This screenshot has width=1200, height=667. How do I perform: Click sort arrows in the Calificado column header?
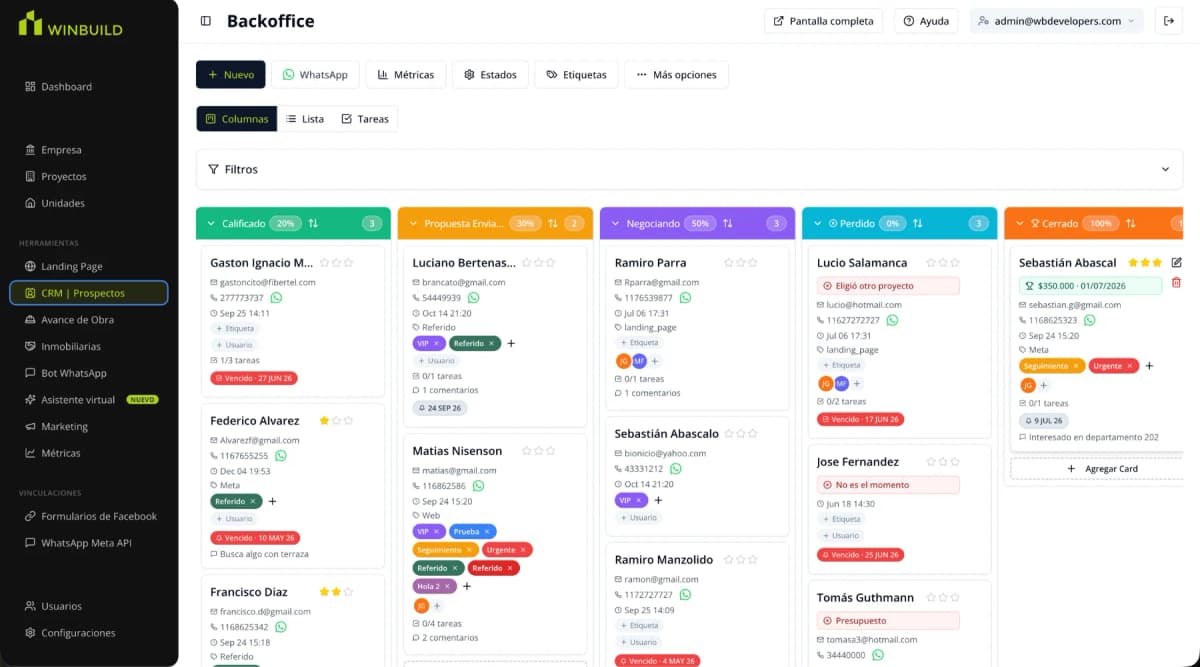click(313, 223)
